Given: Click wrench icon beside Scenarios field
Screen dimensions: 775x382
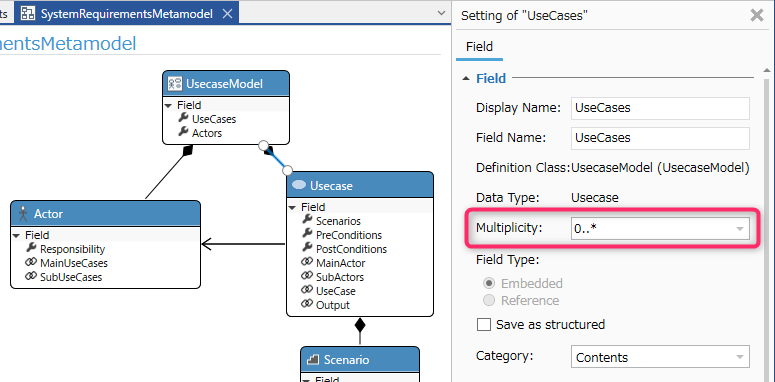Looking at the screenshot, I should pos(307,220).
